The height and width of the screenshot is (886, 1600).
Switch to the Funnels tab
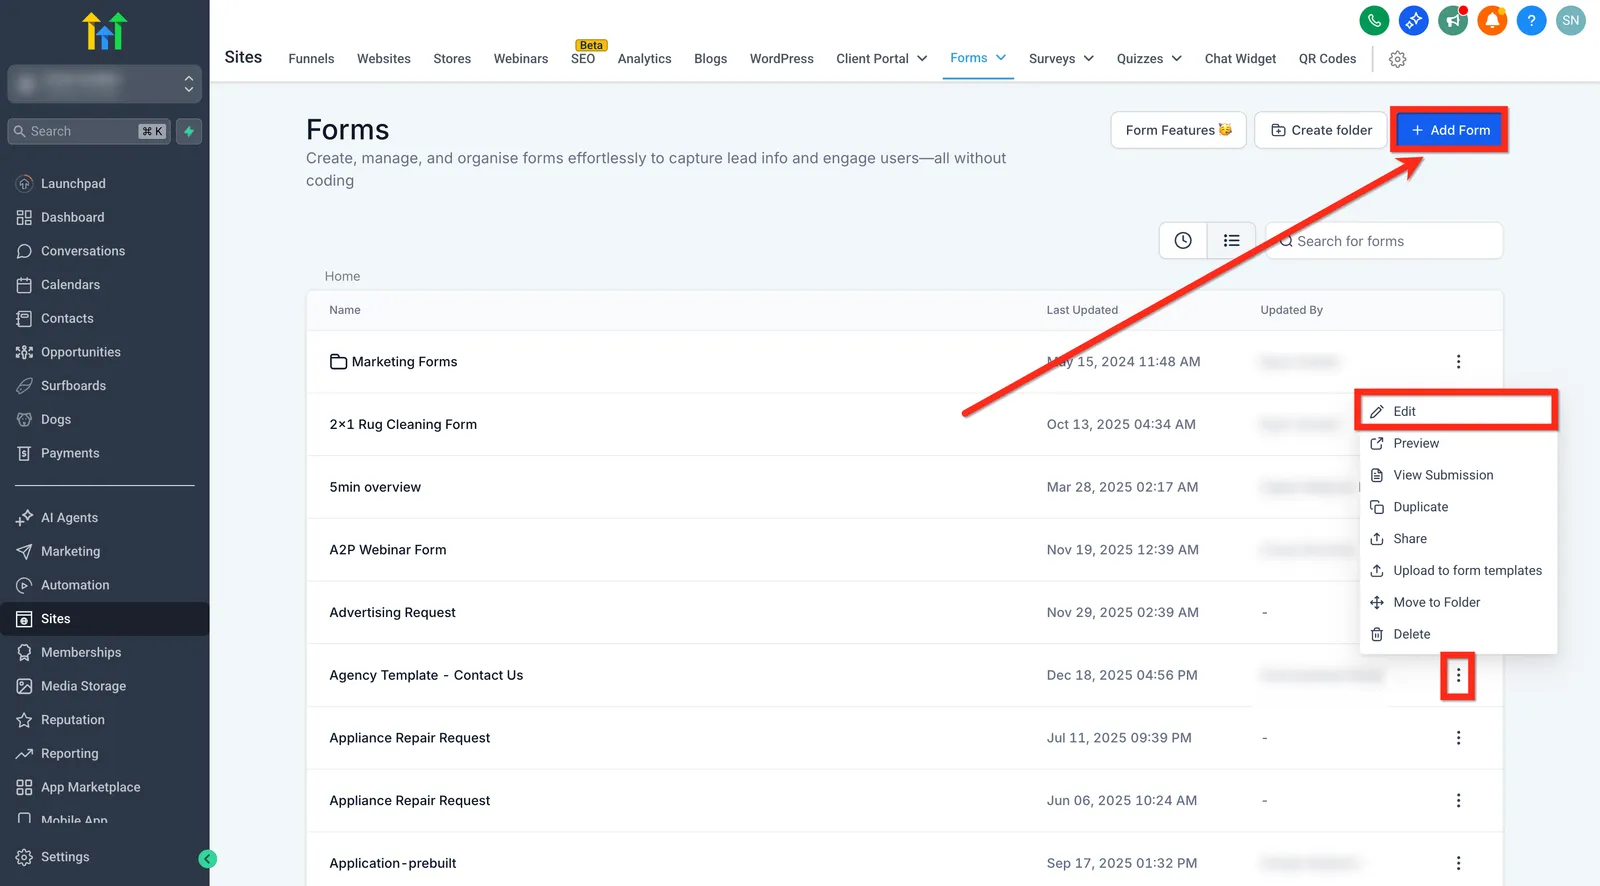[x=311, y=59]
